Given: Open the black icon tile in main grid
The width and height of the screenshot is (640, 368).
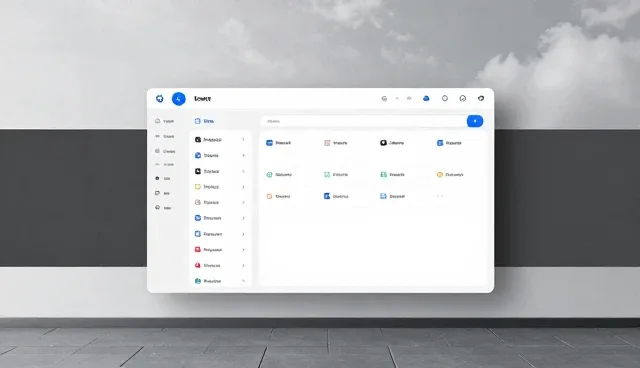Looking at the screenshot, I should 392,143.
